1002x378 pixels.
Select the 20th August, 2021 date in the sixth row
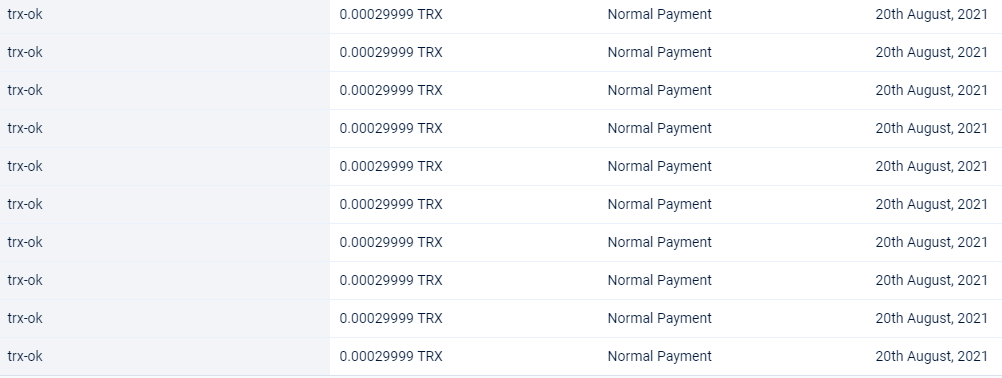(931, 204)
